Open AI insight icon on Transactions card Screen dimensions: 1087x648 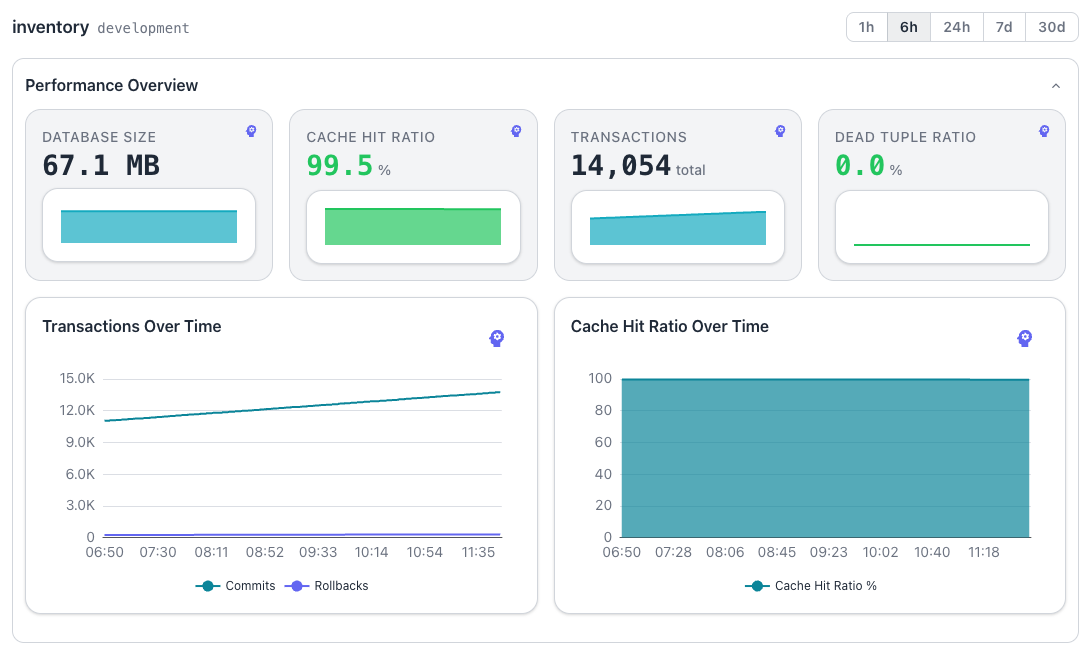[x=780, y=131]
